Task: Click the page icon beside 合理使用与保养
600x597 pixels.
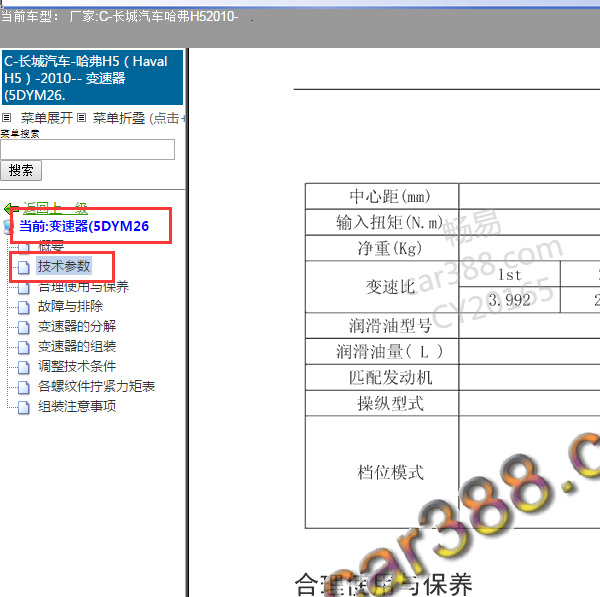Action: tap(24, 287)
